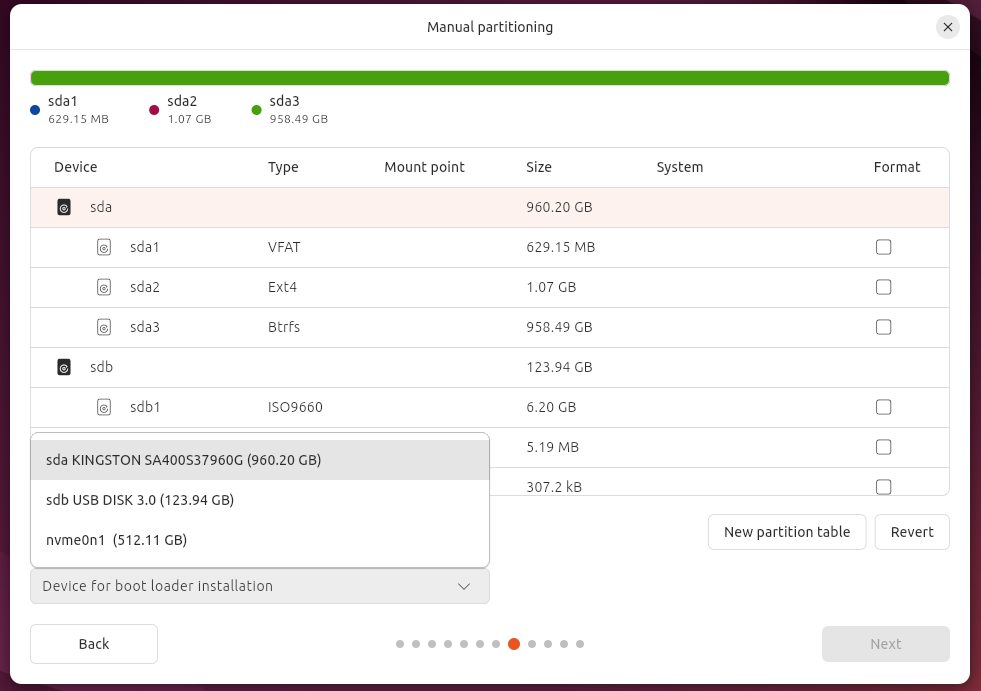The image size is (981, 691).
Task: Click the sdb disk drive icon
Action: (64, 367)
